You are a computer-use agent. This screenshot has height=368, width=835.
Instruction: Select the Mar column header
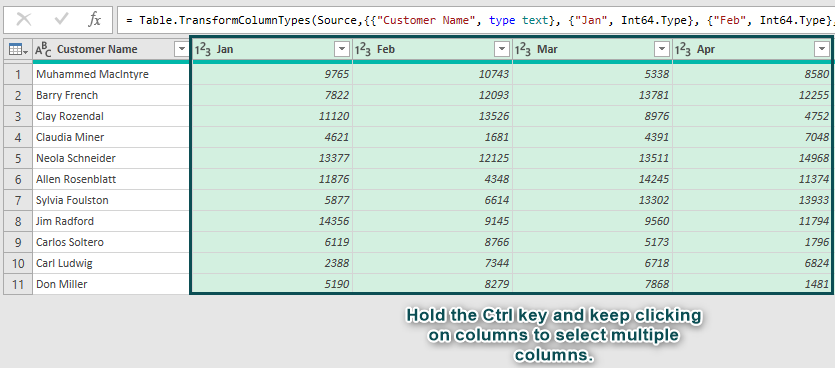(592, 50)
